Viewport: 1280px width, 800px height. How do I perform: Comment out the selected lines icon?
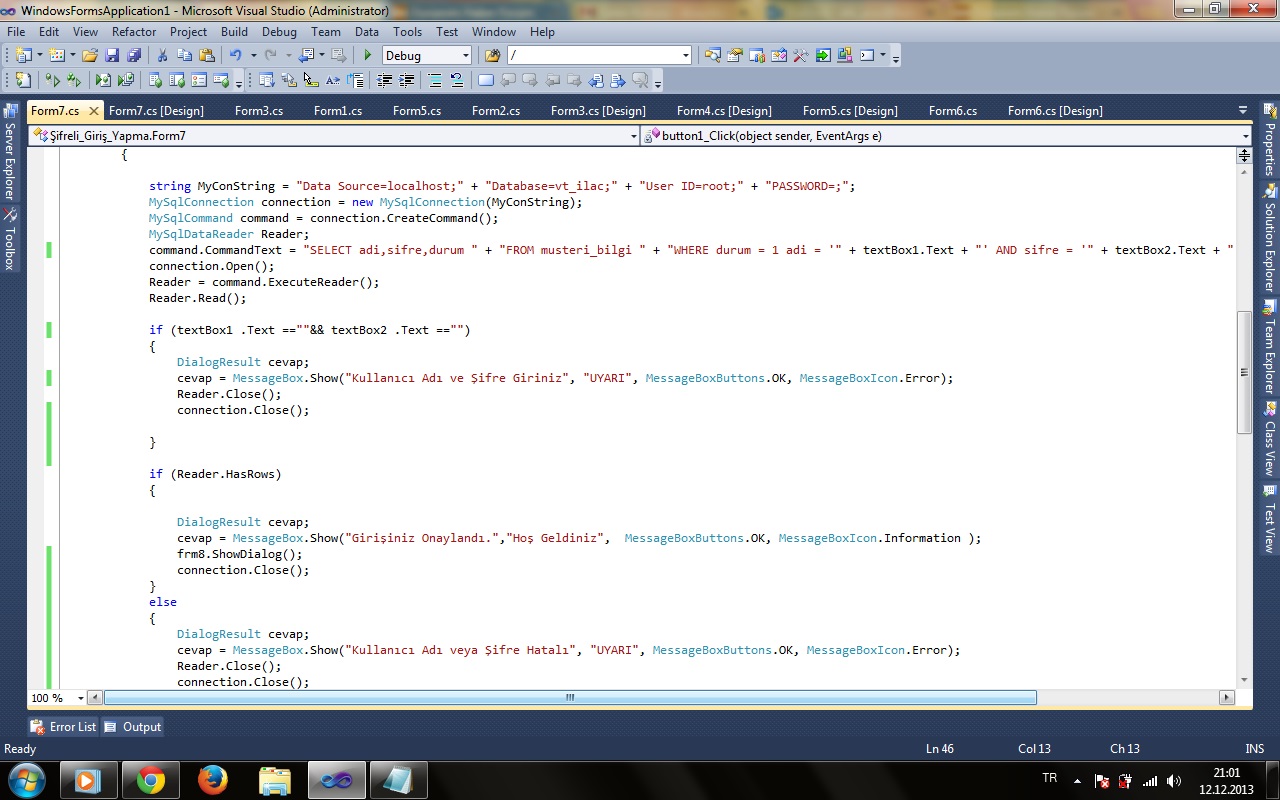pos(435,81)
